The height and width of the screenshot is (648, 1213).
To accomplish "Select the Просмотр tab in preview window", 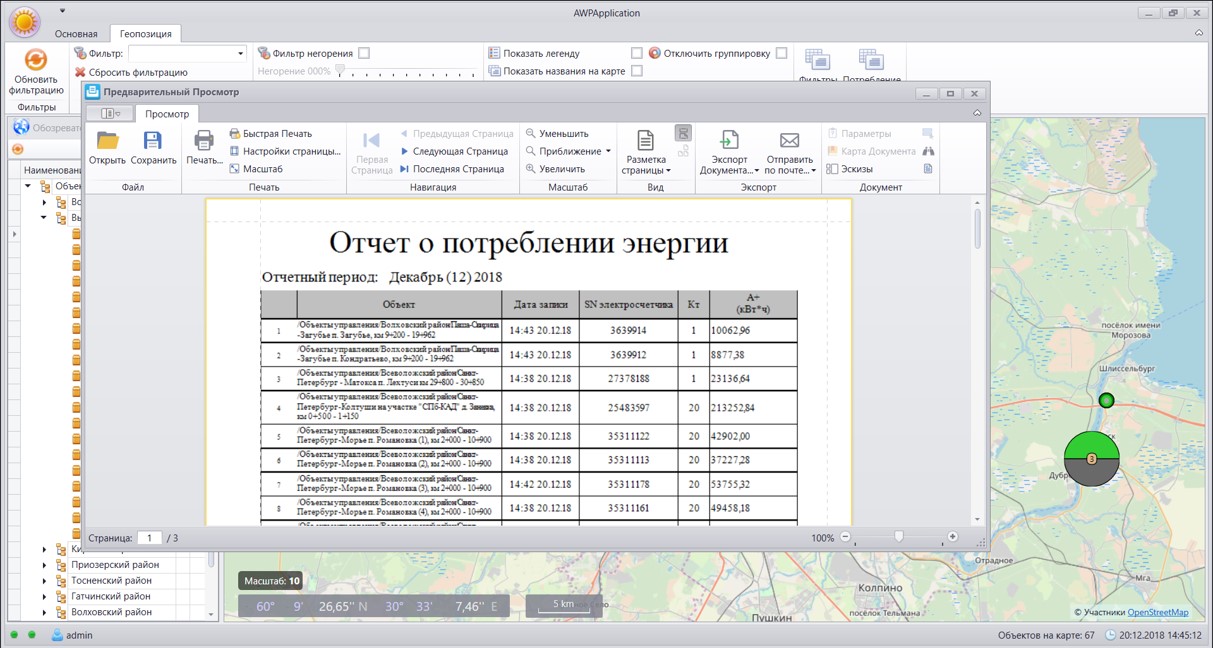I will 167,114.
